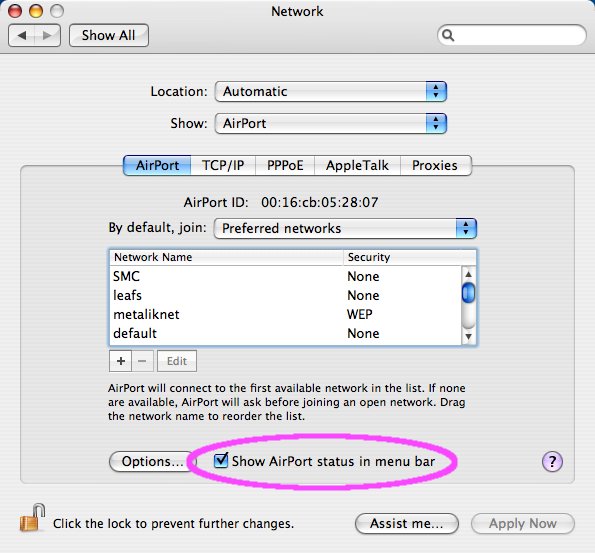The height and width of the screenshot is (553, 595).
Task: Click the red close window button
Action: coord(15,11)
